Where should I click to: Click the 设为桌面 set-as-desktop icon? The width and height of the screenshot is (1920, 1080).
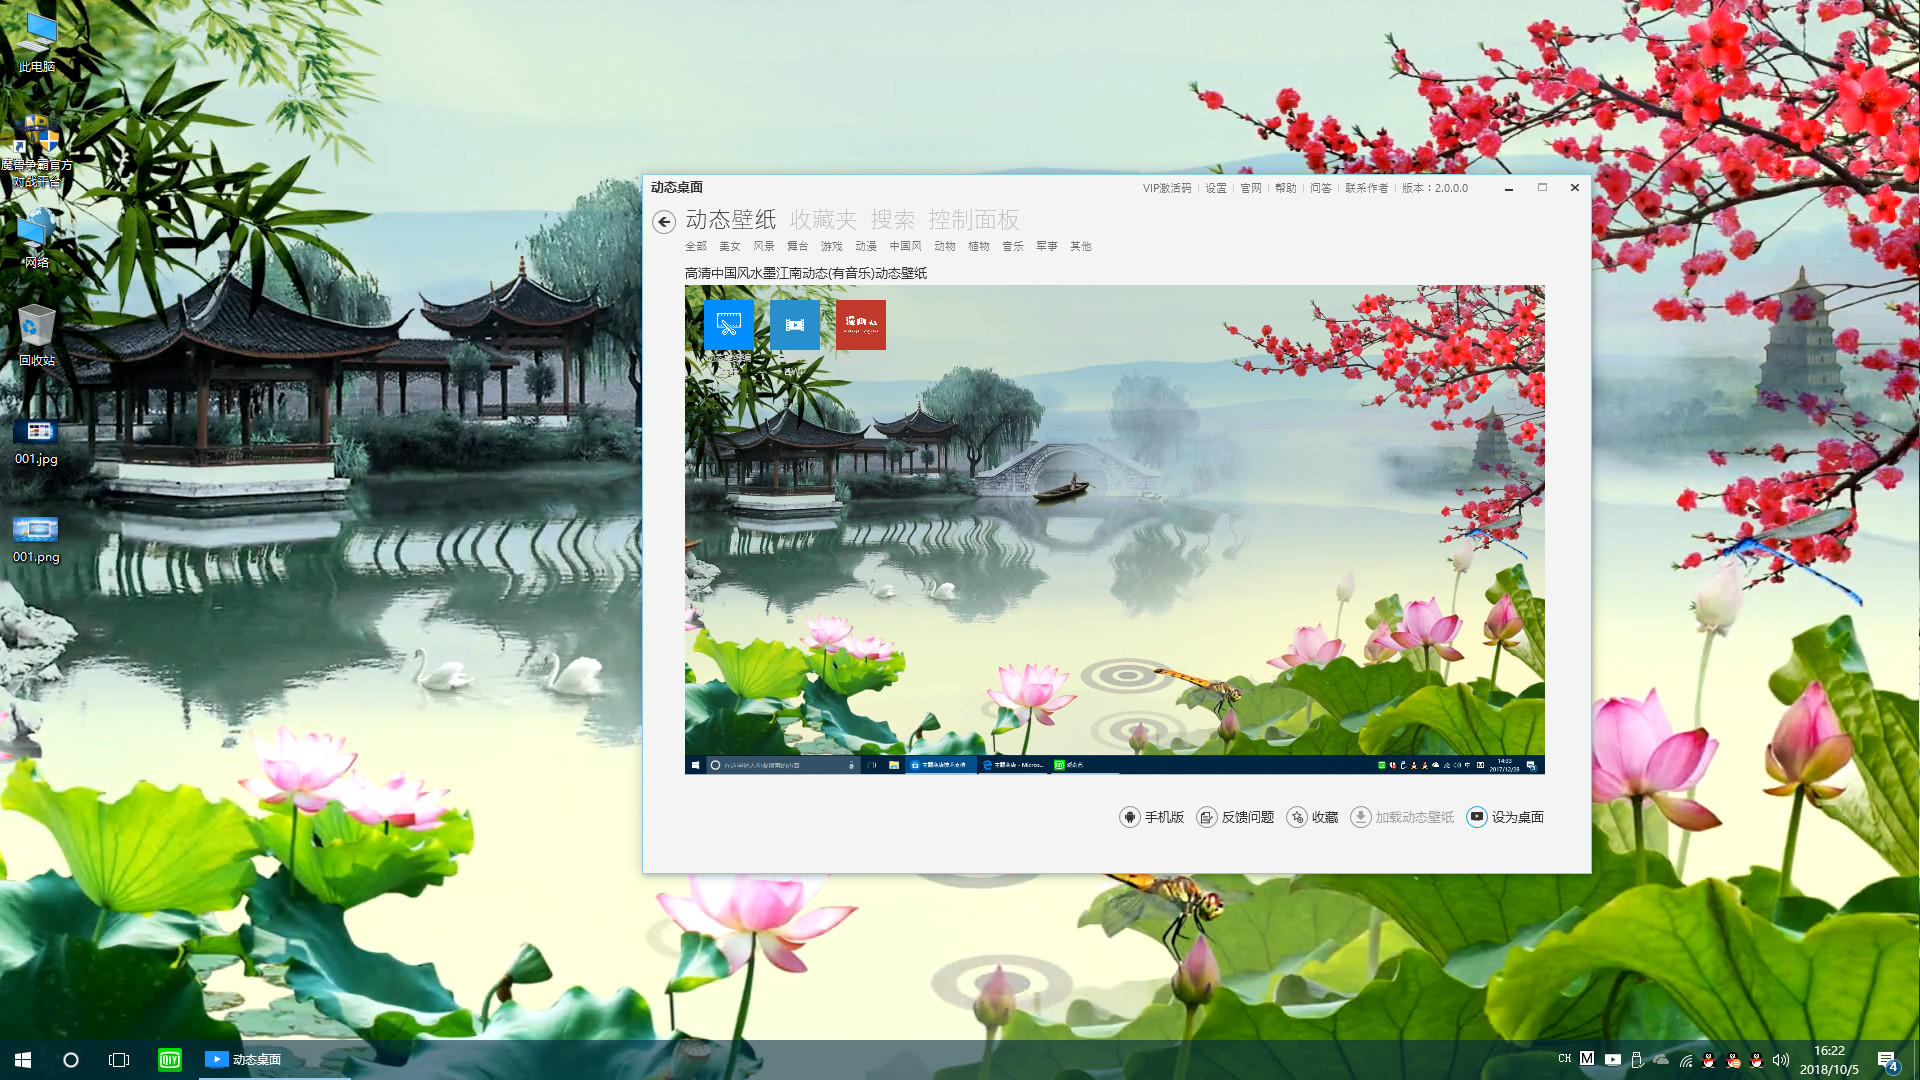[x=1477, y=817]
